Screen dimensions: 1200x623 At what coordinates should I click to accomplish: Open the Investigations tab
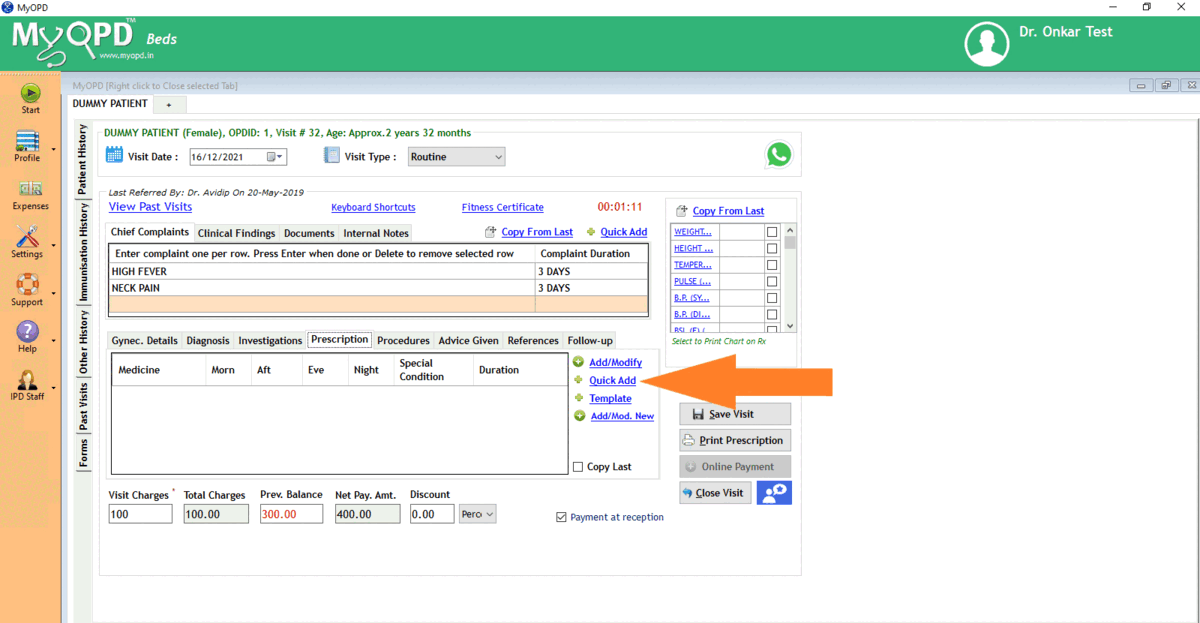270,341
